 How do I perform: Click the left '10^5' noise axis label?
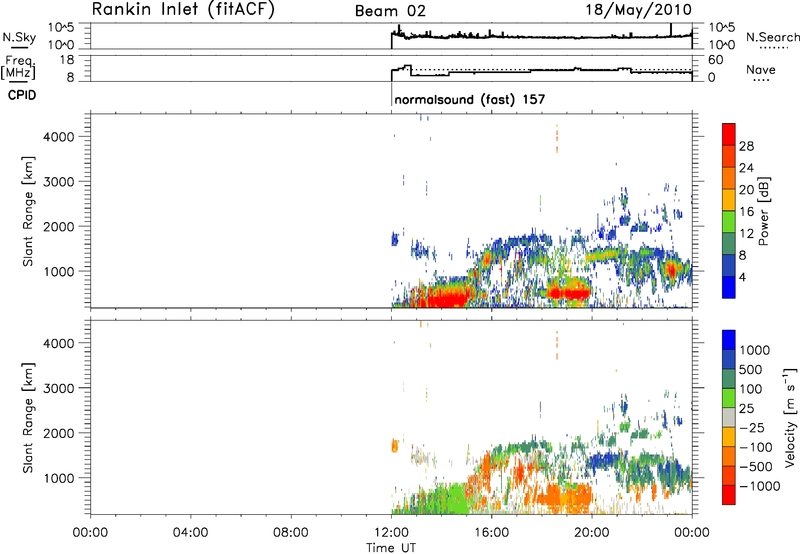point(61,27)
